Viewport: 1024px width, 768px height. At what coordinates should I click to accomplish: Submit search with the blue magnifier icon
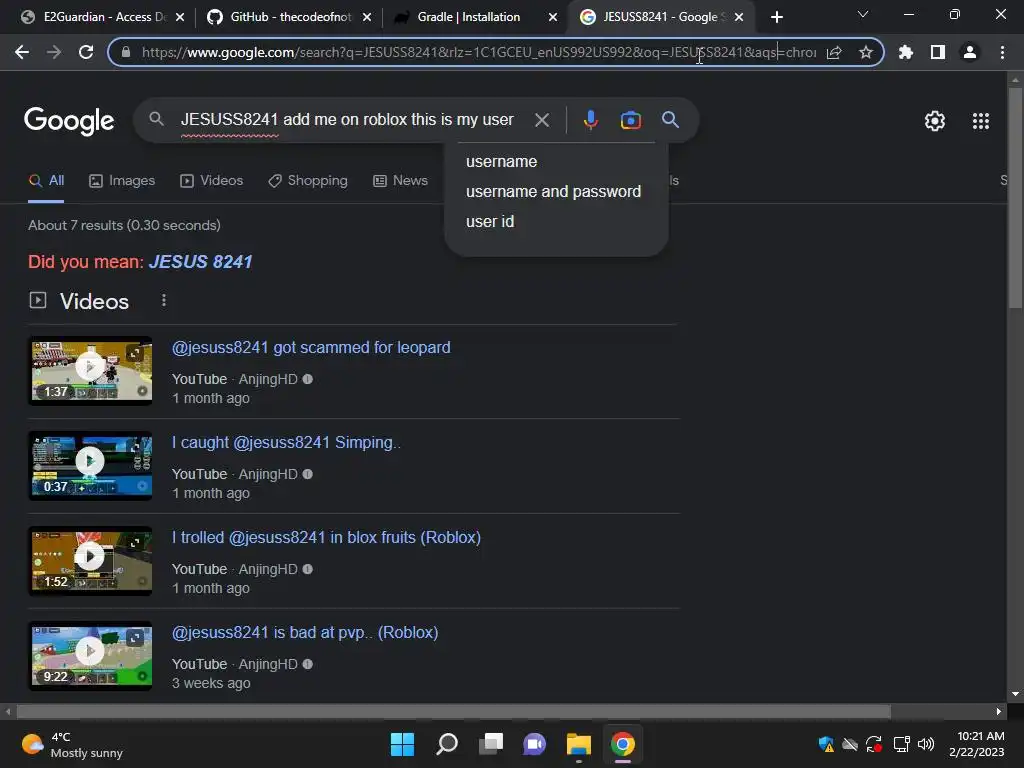pos(670,120)
